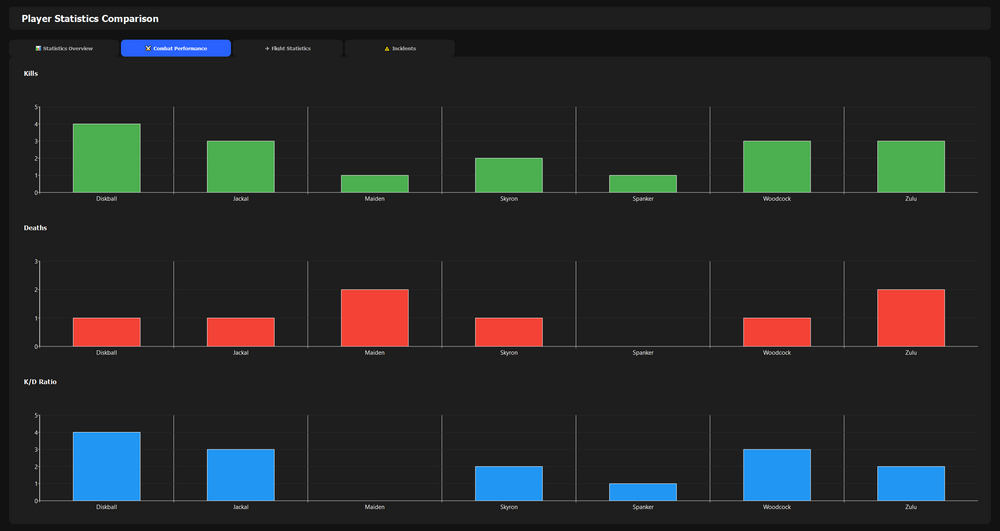This screenshot has height=531, width=1000.
Task: Click Jackal's blue K/D Ratio bar
Action: (x=240, y=475)
